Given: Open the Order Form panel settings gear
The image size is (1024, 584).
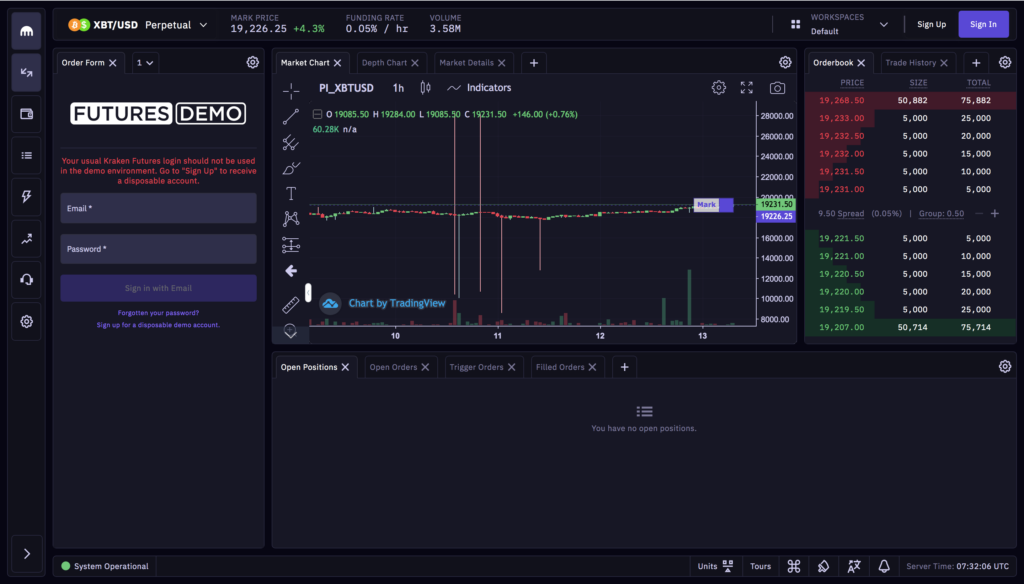Looking at the screenshot, I should 253,63.
